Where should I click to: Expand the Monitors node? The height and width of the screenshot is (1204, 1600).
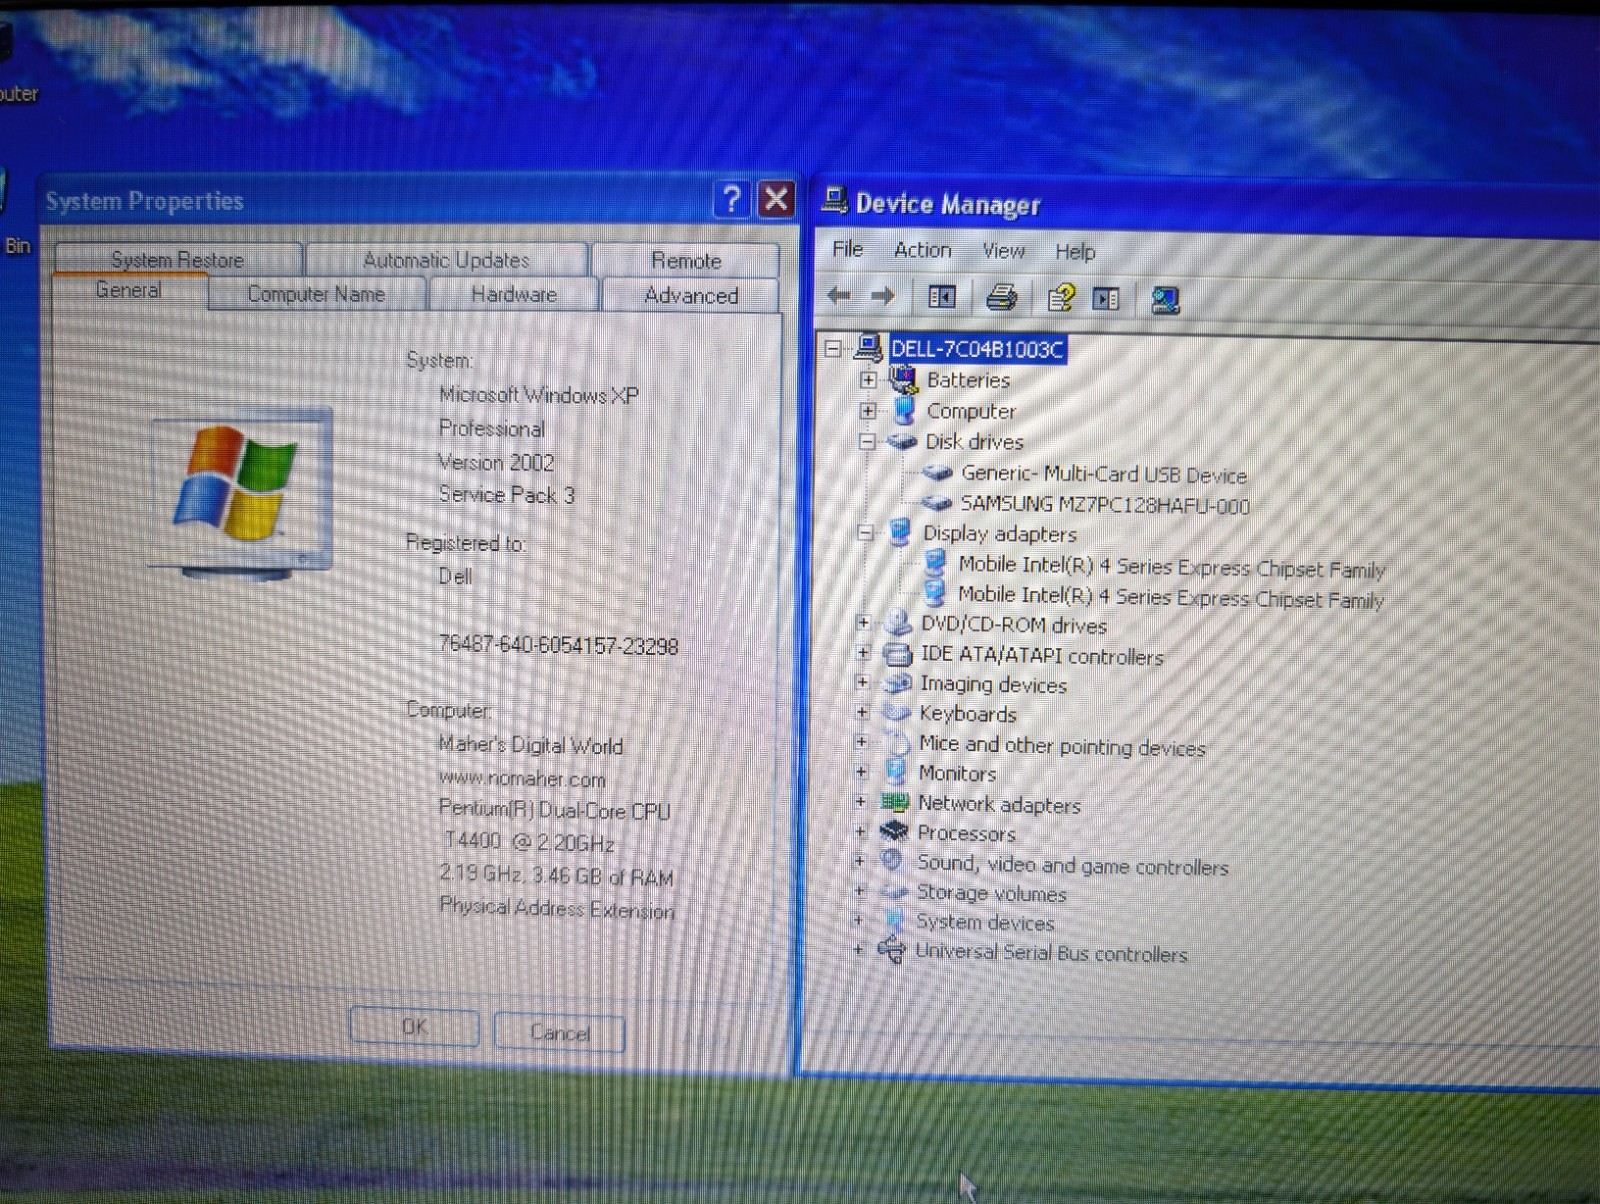click(862, 772)
